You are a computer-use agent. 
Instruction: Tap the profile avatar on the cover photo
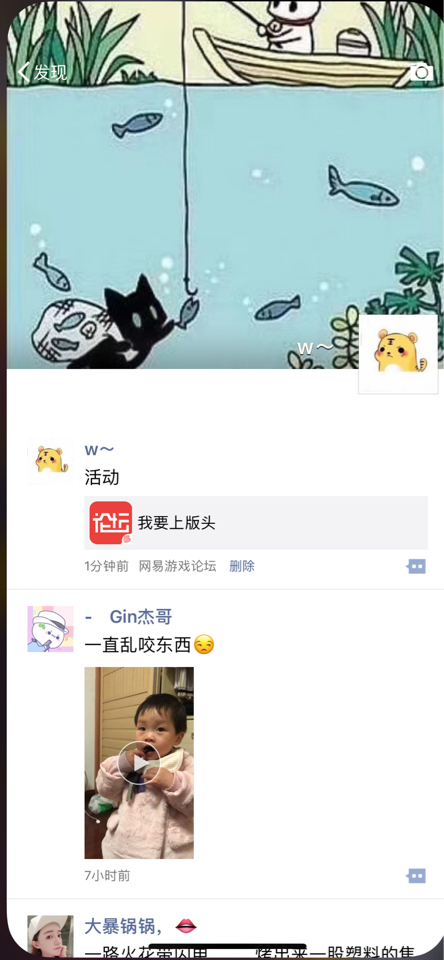(398, 354)
